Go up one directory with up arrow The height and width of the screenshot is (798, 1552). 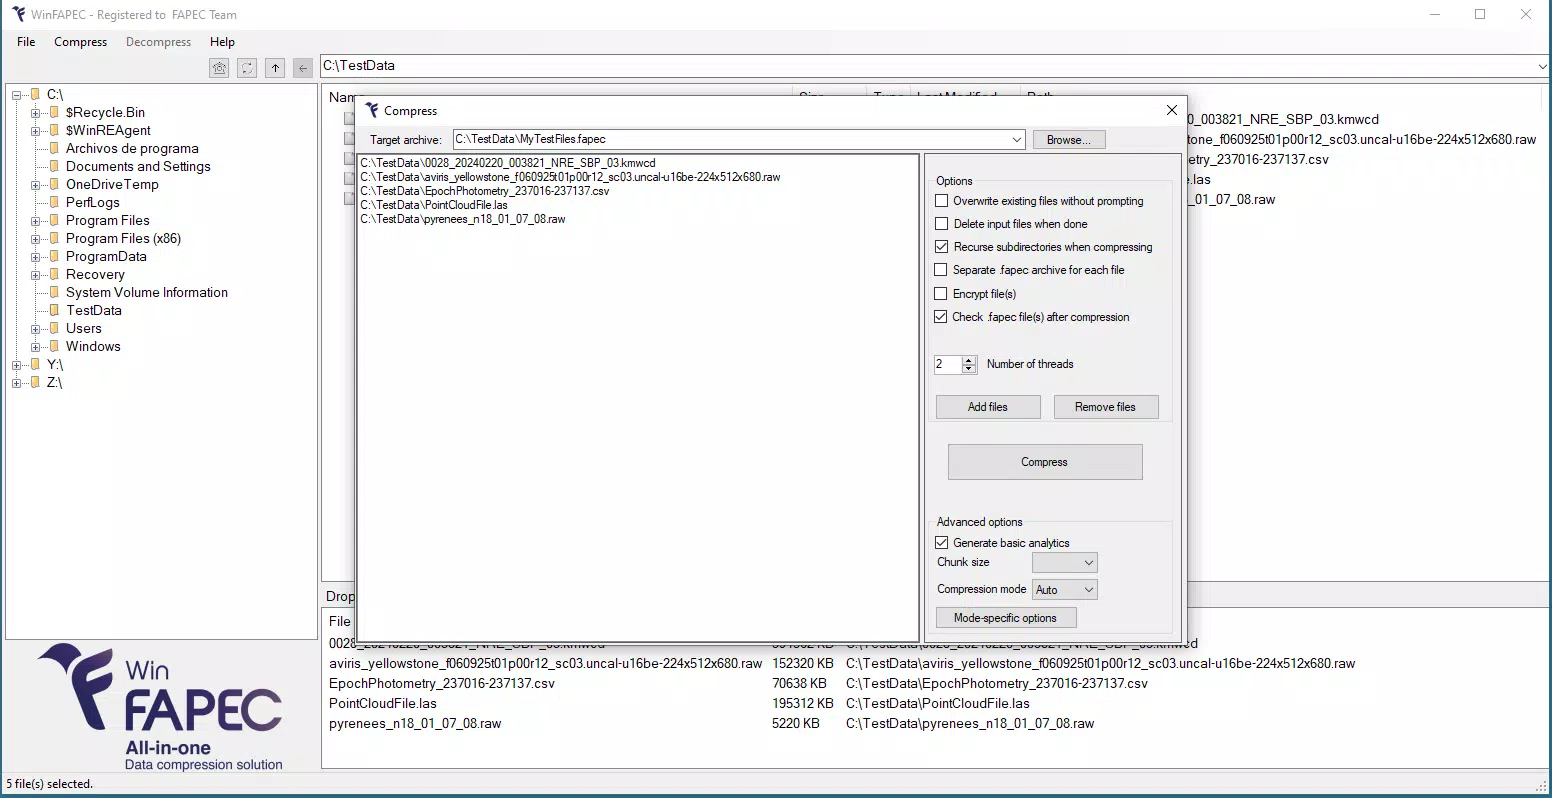(x=275, y=68)
